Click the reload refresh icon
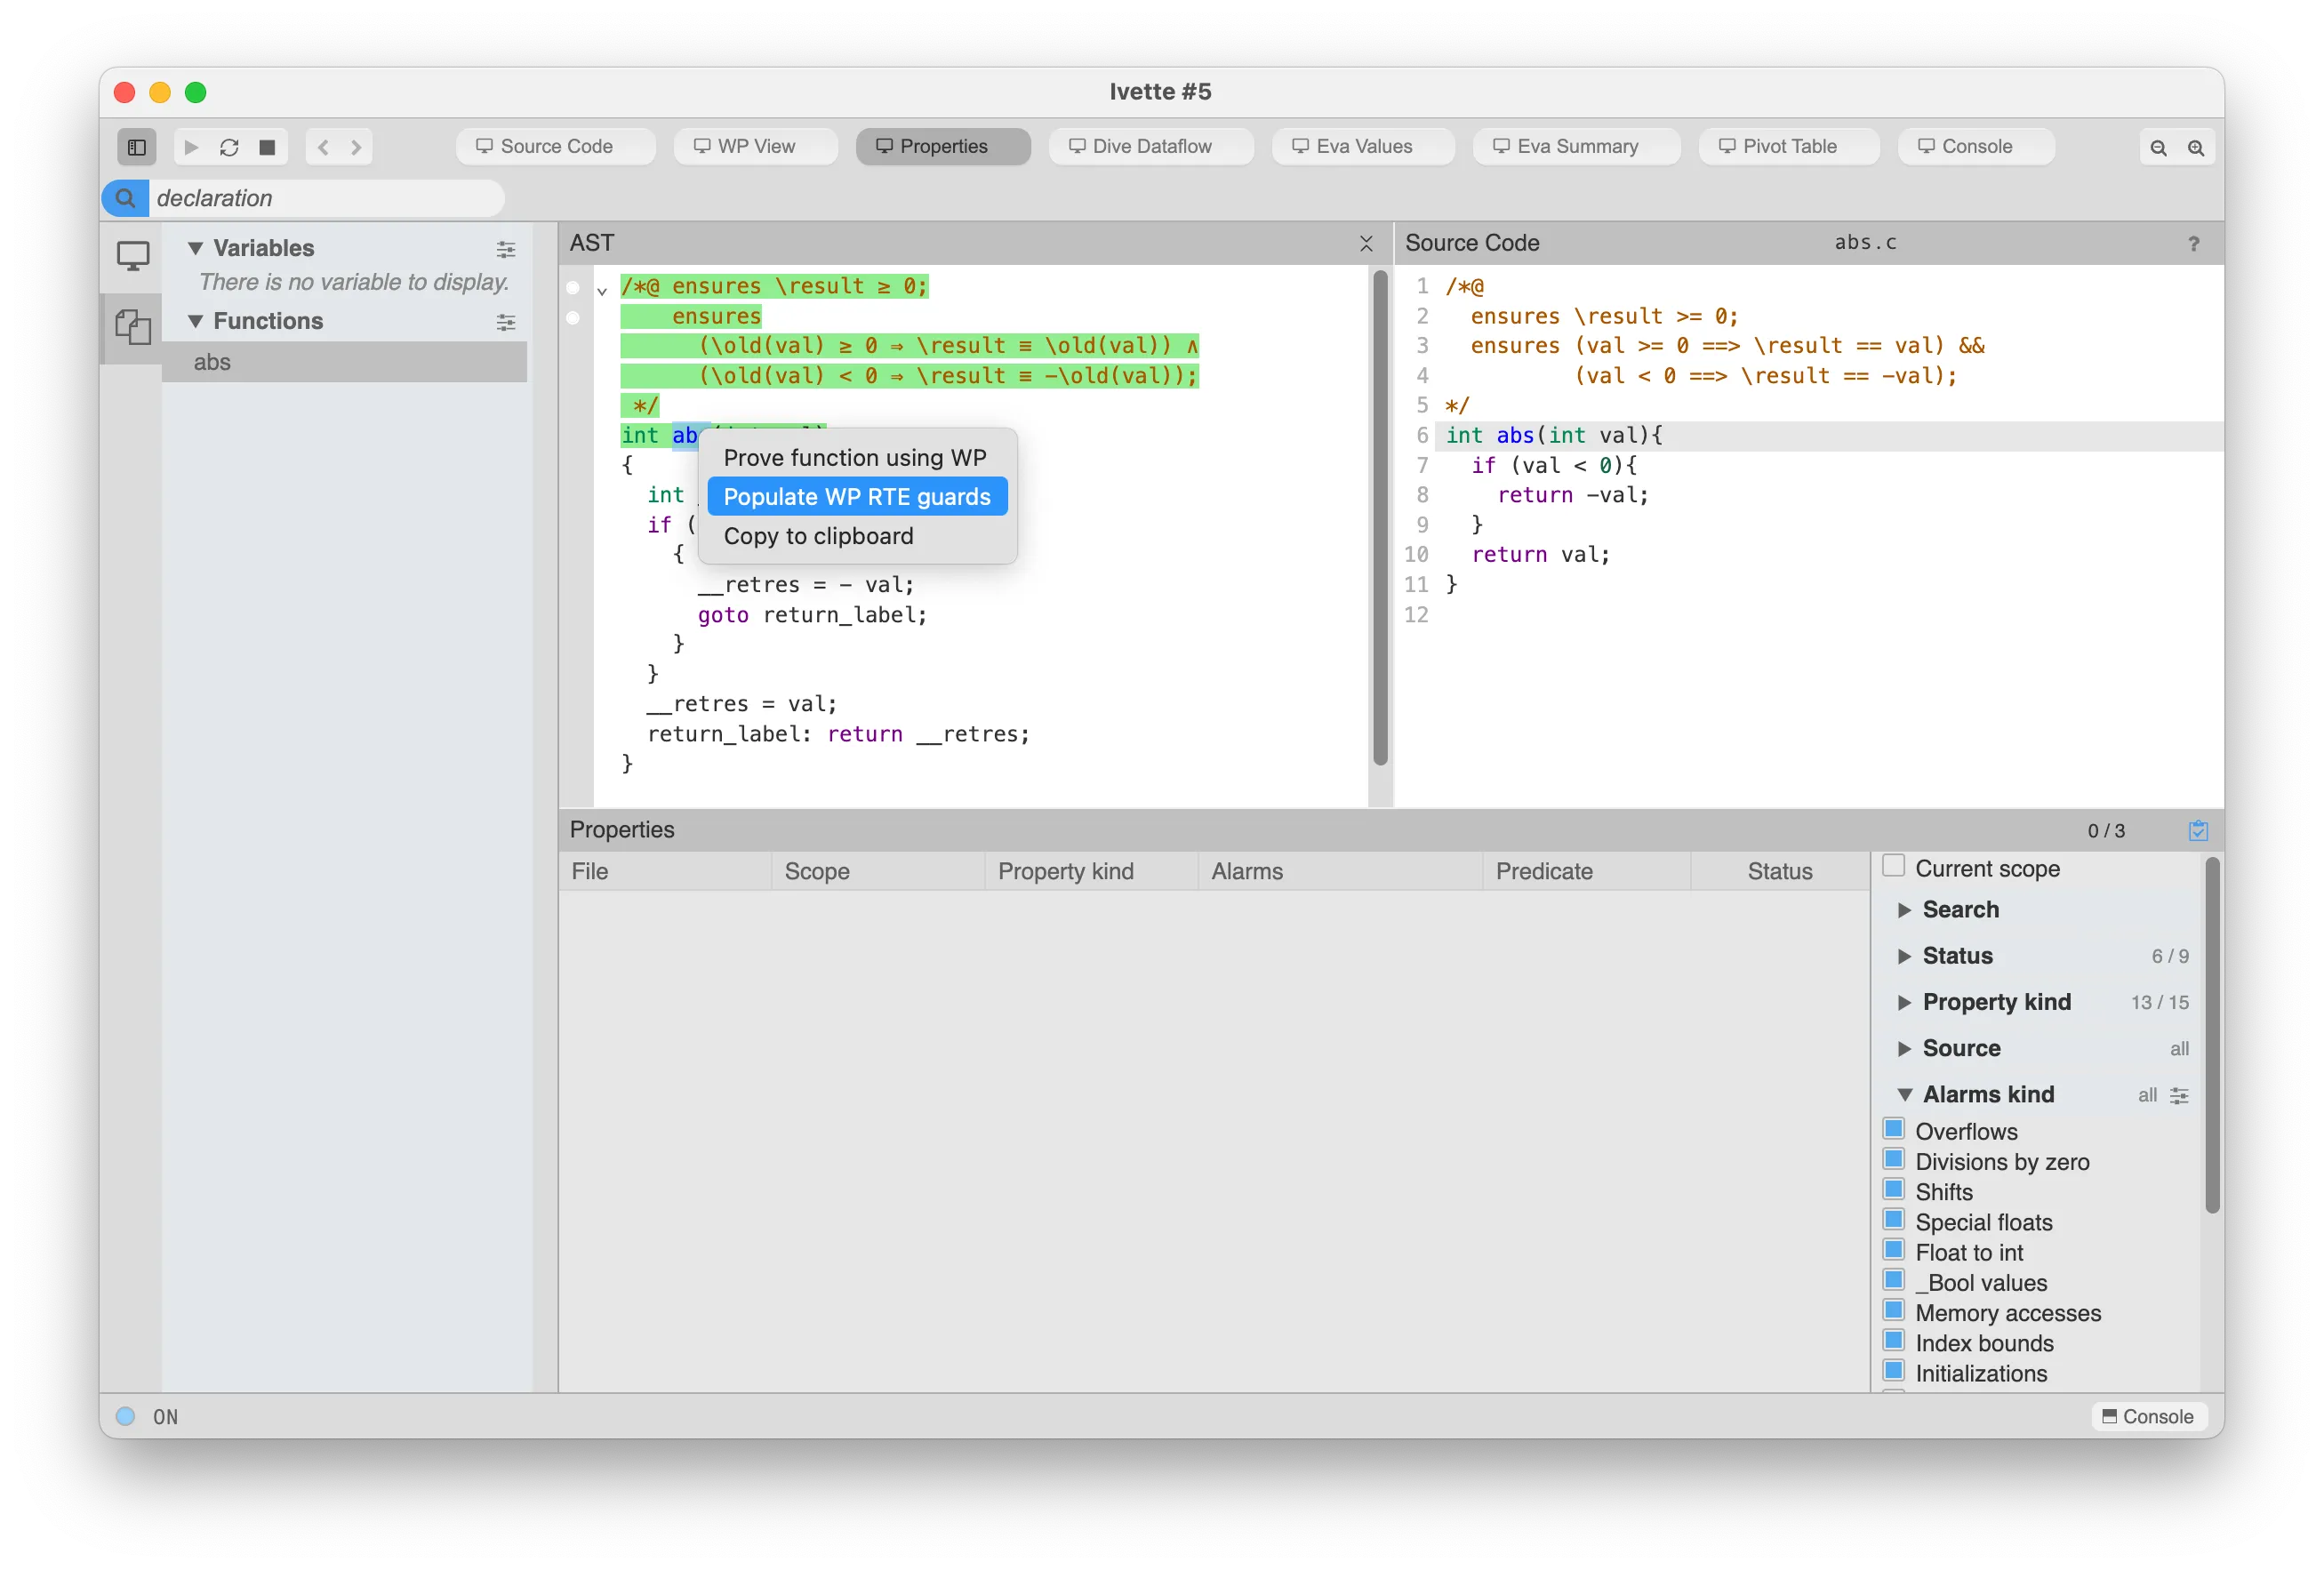 click(229, 147)
